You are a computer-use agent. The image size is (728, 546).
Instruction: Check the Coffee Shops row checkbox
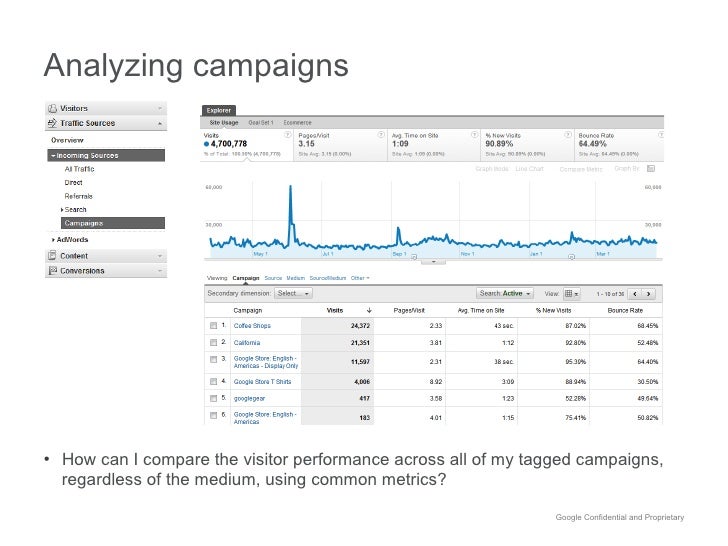pos(213,326)
